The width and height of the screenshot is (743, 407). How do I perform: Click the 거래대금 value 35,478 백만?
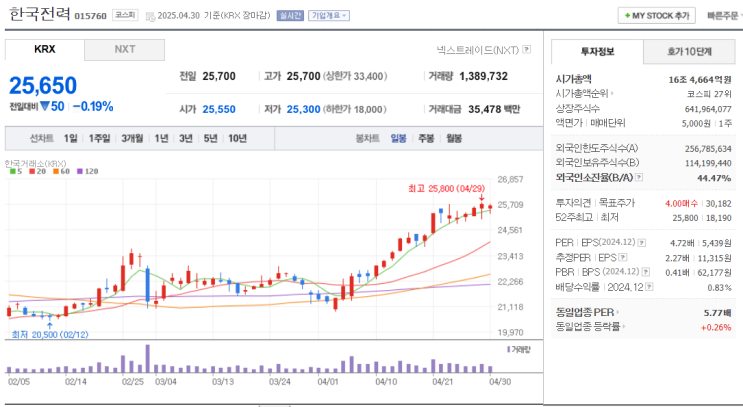[x=494, y=109]
